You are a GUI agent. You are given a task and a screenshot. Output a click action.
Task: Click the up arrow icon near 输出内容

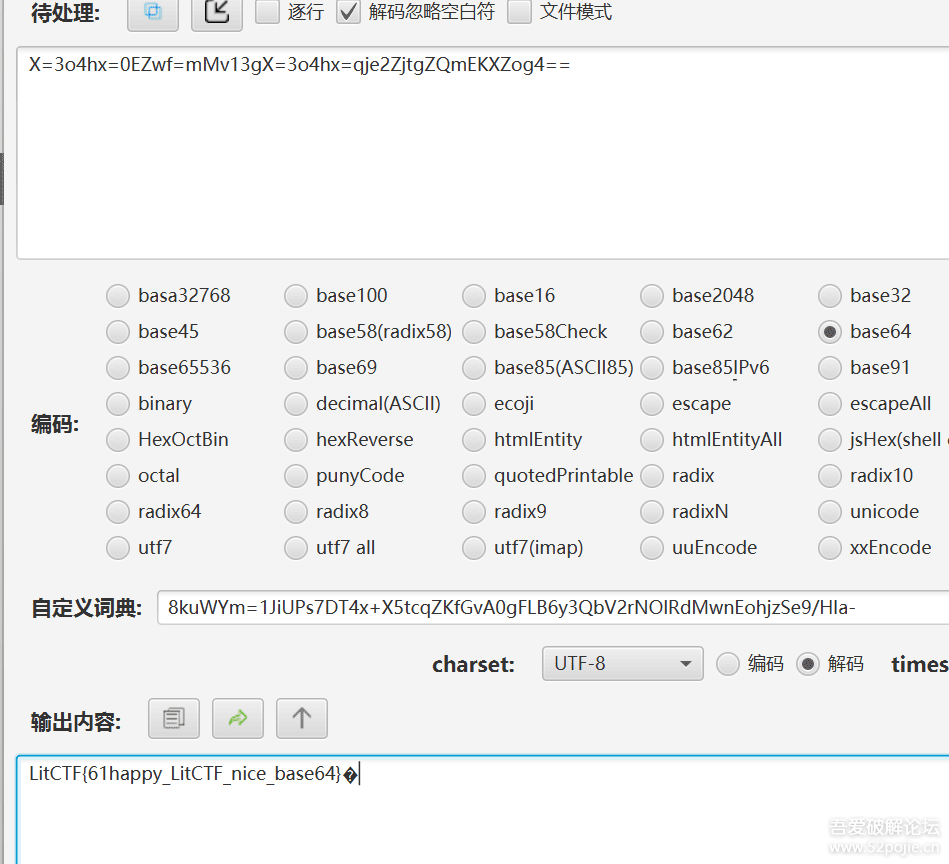pos(302,718)
